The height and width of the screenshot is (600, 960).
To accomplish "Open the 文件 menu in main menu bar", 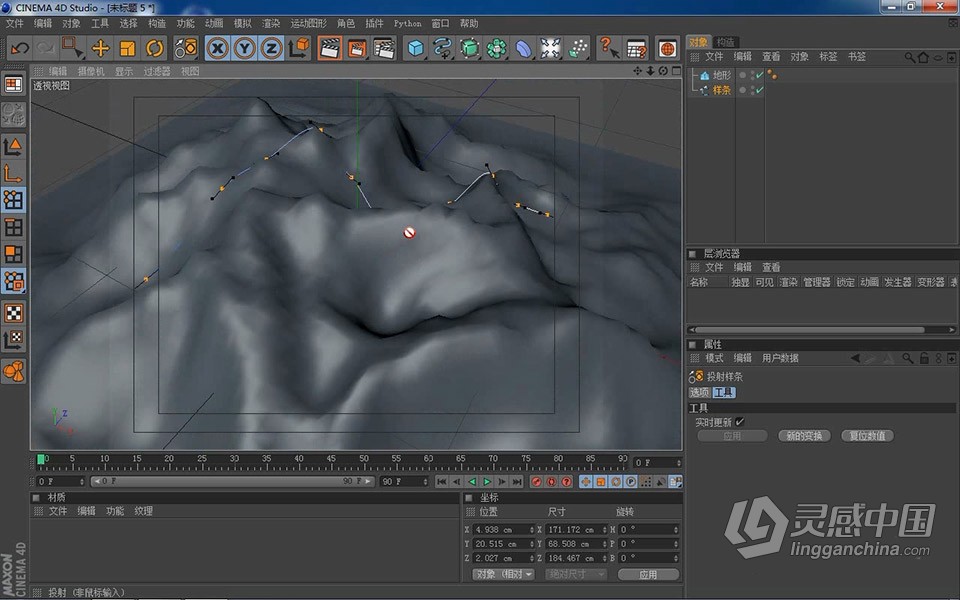I will (14, 23).
